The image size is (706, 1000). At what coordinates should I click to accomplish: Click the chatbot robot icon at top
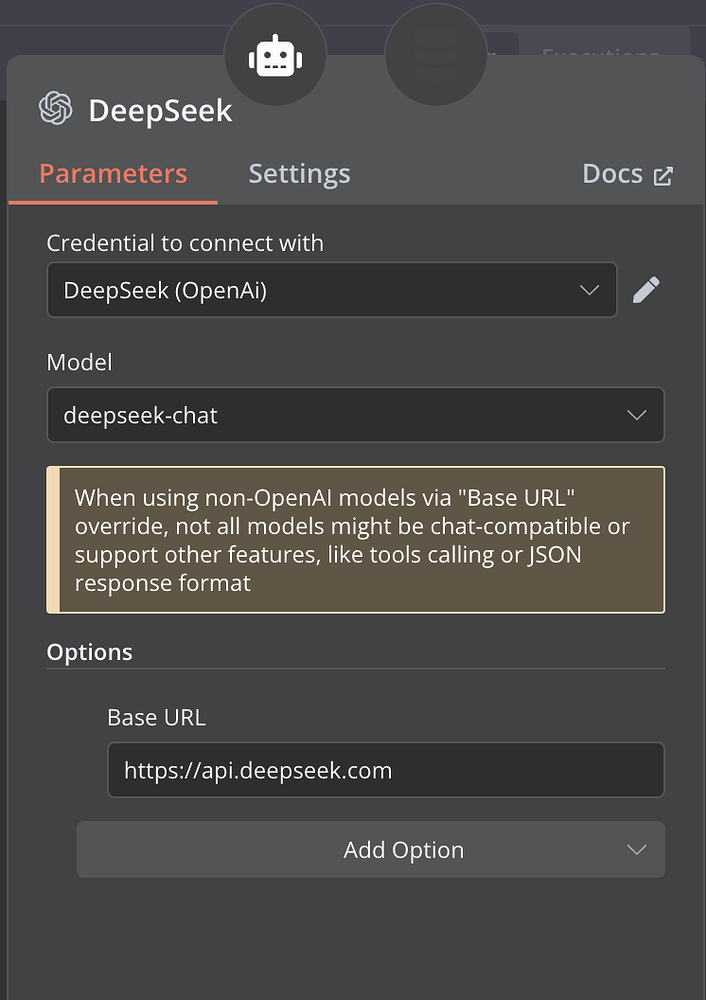tap(276, 55)
